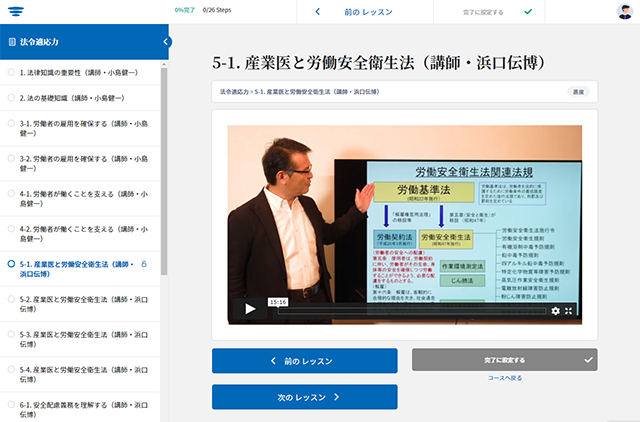Toggle completion circle for lesson 3-1
This screenshot has height=422, width=640.
pos(11,125)
